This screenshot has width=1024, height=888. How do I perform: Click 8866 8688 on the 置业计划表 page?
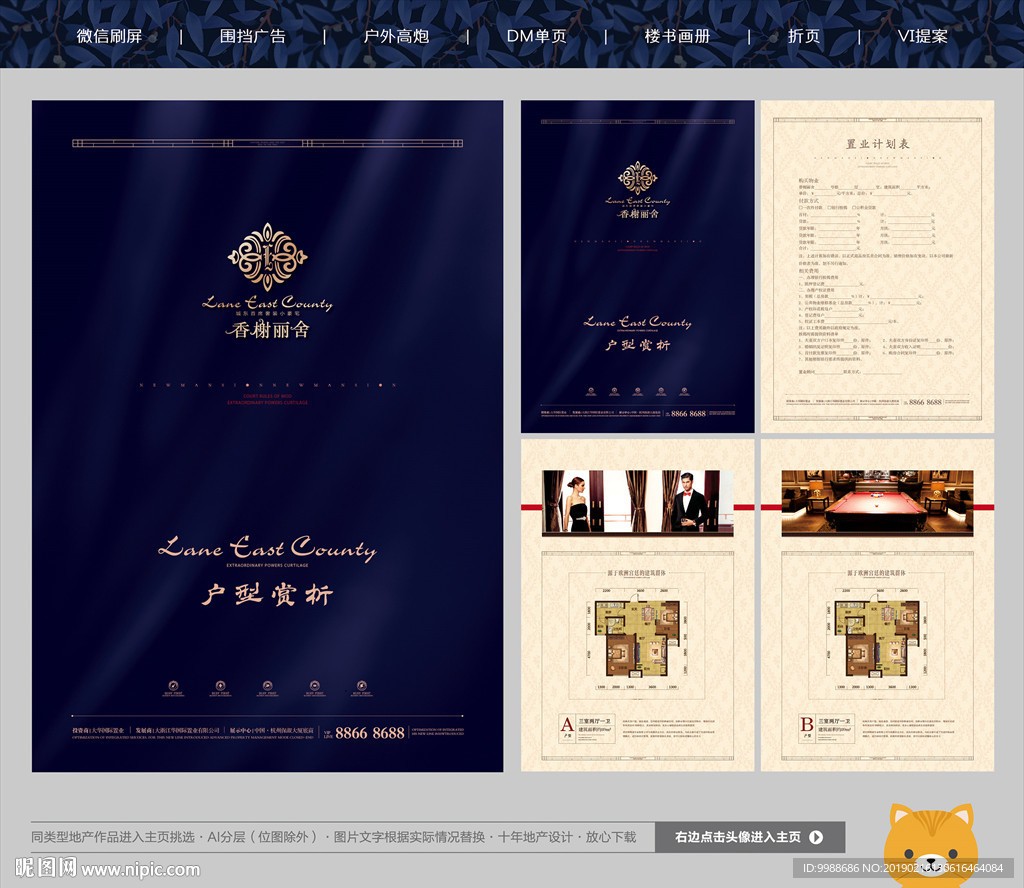click(925, 402)
